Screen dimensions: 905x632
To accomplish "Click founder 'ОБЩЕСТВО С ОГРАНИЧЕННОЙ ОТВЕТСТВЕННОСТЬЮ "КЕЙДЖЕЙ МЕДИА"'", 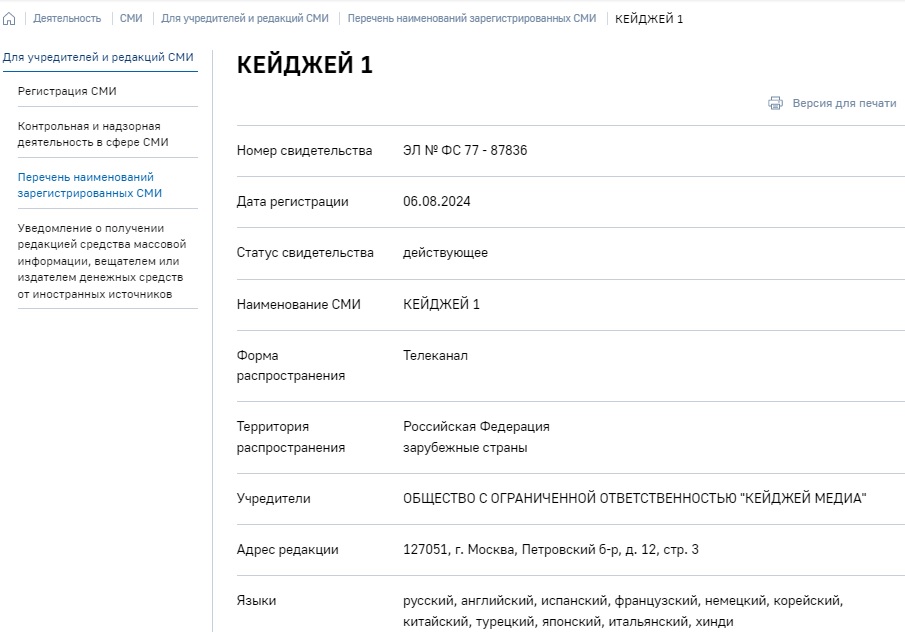I will [x=634, y=498].
